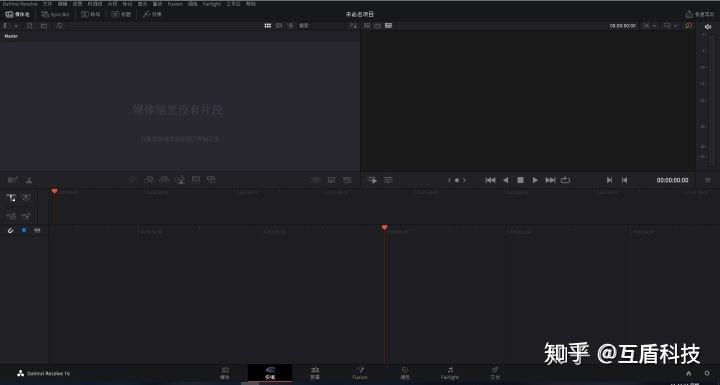Switch media pool to thumbnail grid view
The image size is (720, 385).
tap(268, 26)
